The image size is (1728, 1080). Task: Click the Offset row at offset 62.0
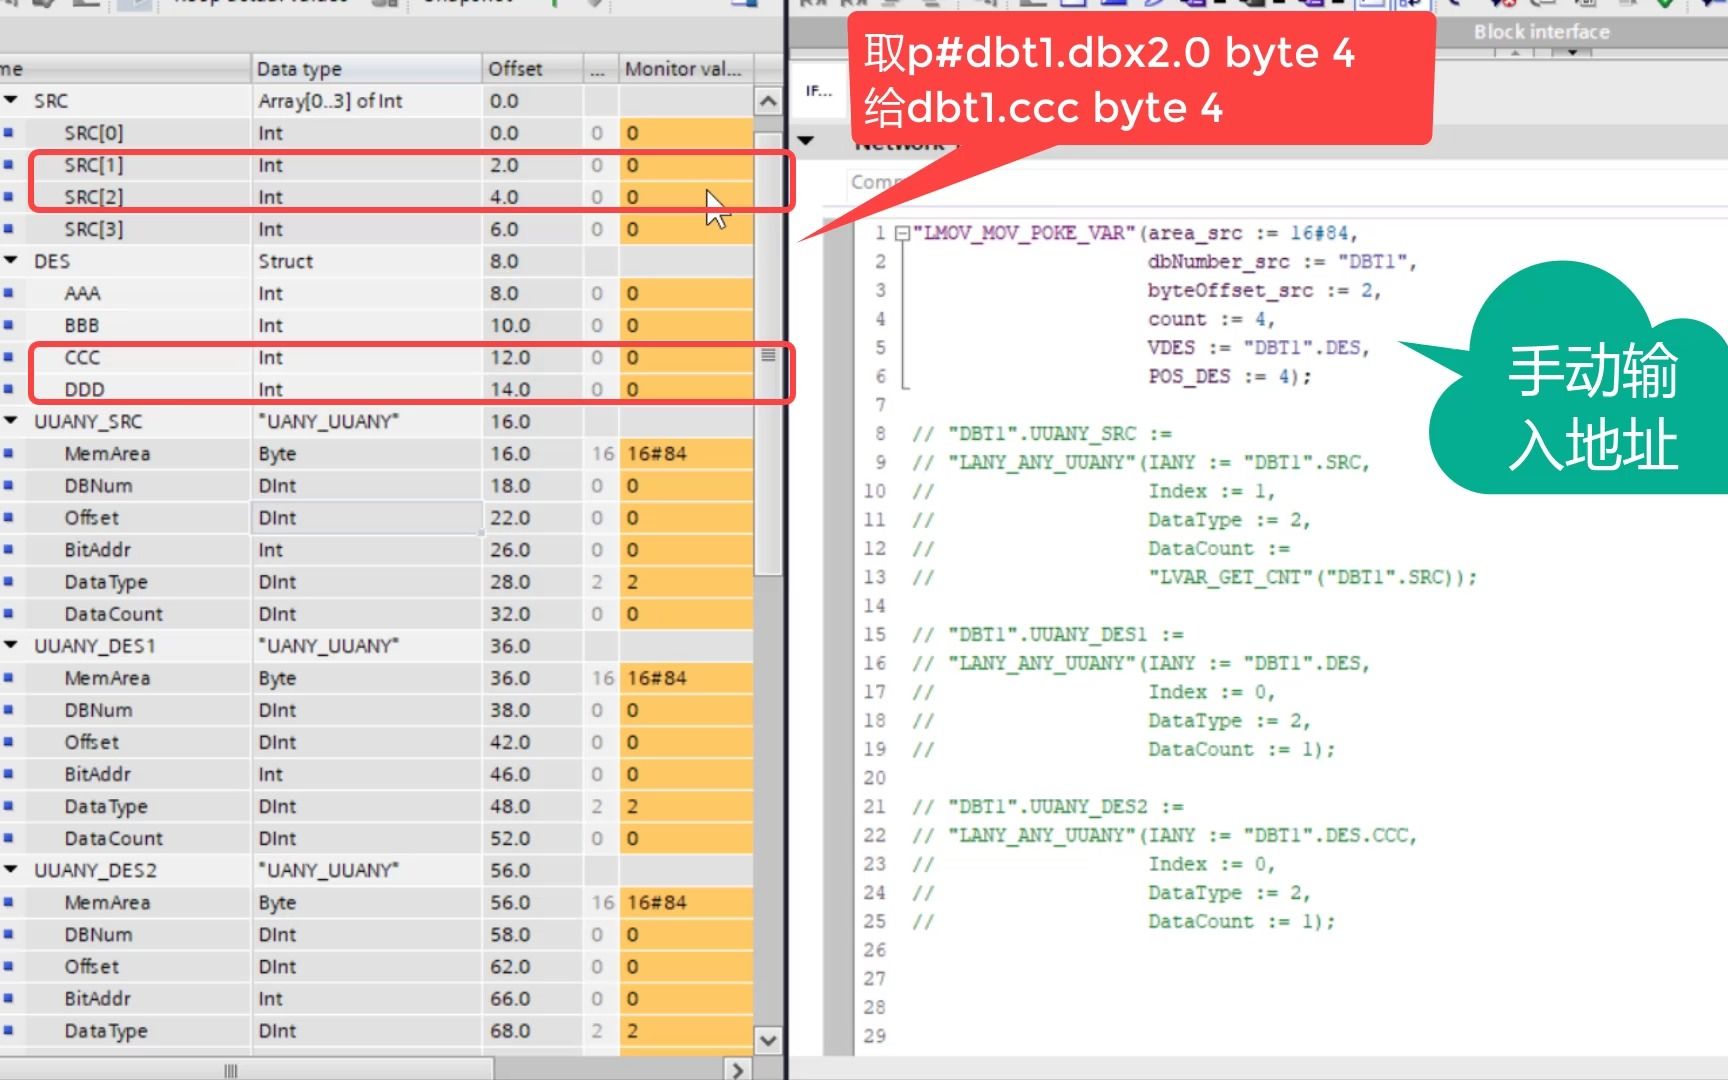point(376,966)
